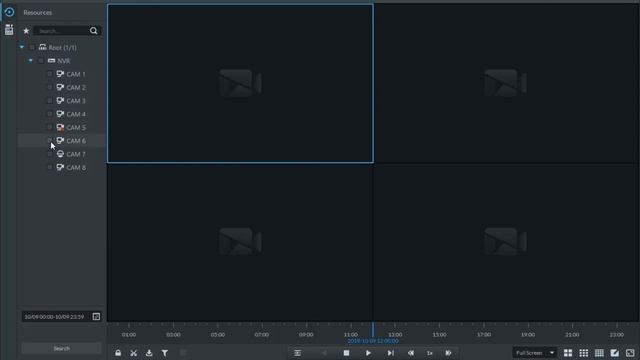Click the 07:00 mark on timeline

coord(262,334)
